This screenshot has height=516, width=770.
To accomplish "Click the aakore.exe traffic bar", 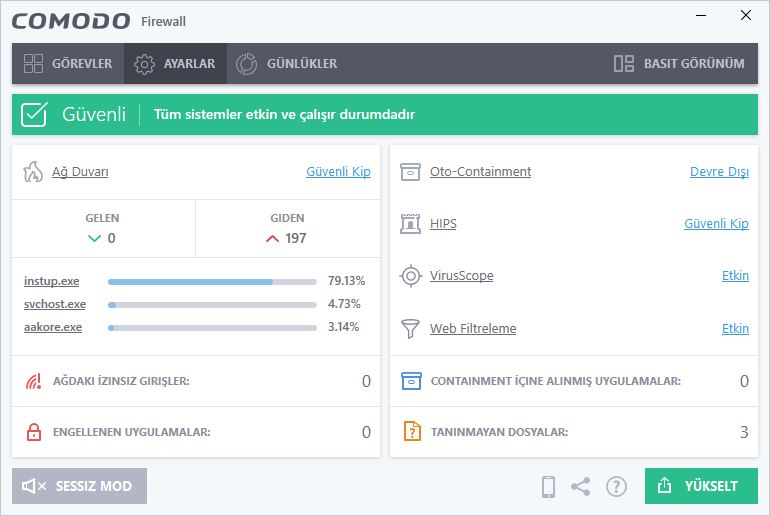I will [x=212, y=327].
